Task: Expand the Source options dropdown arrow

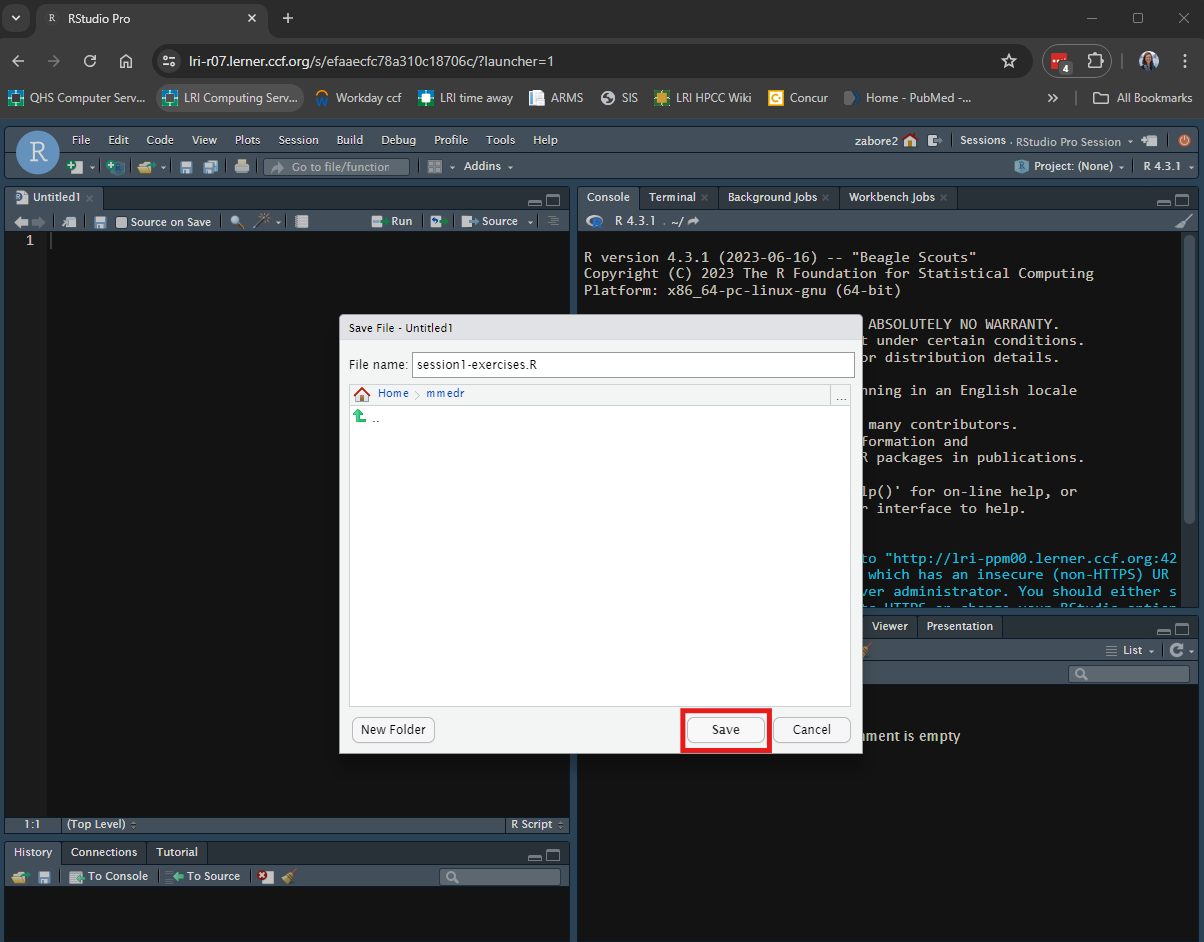Action: (530, 222)
